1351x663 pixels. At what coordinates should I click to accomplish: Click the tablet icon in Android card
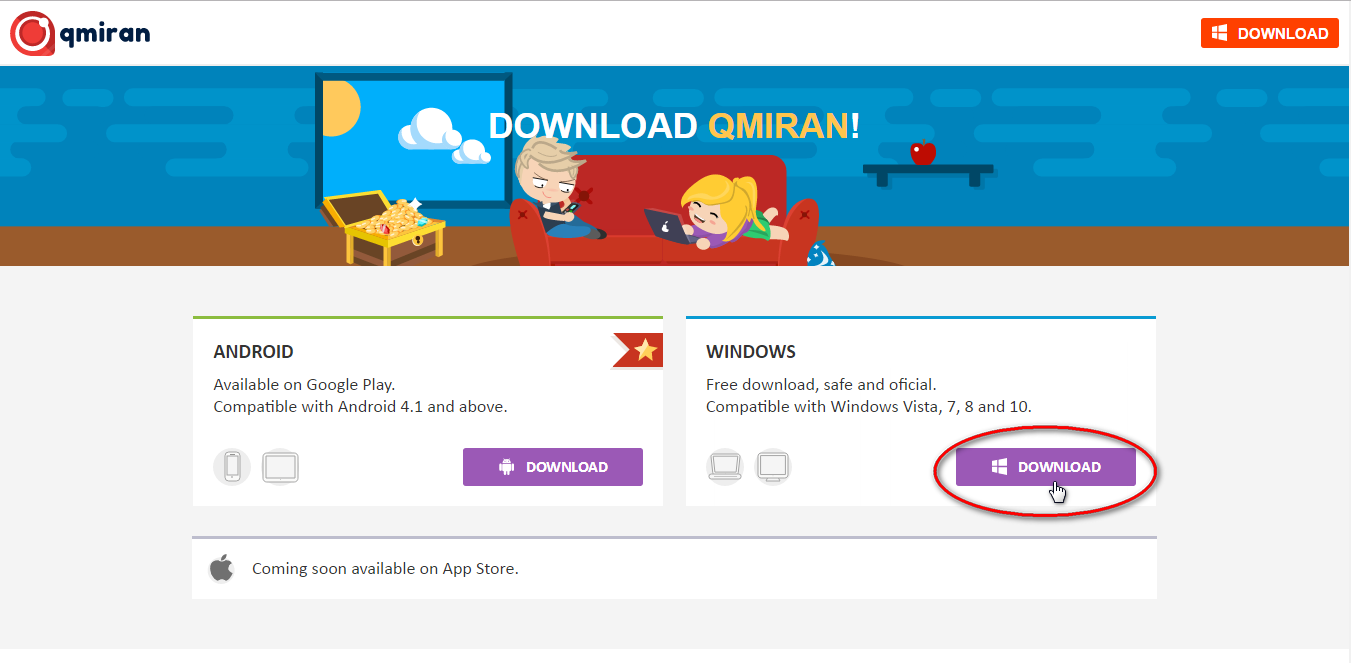[281, 466]
